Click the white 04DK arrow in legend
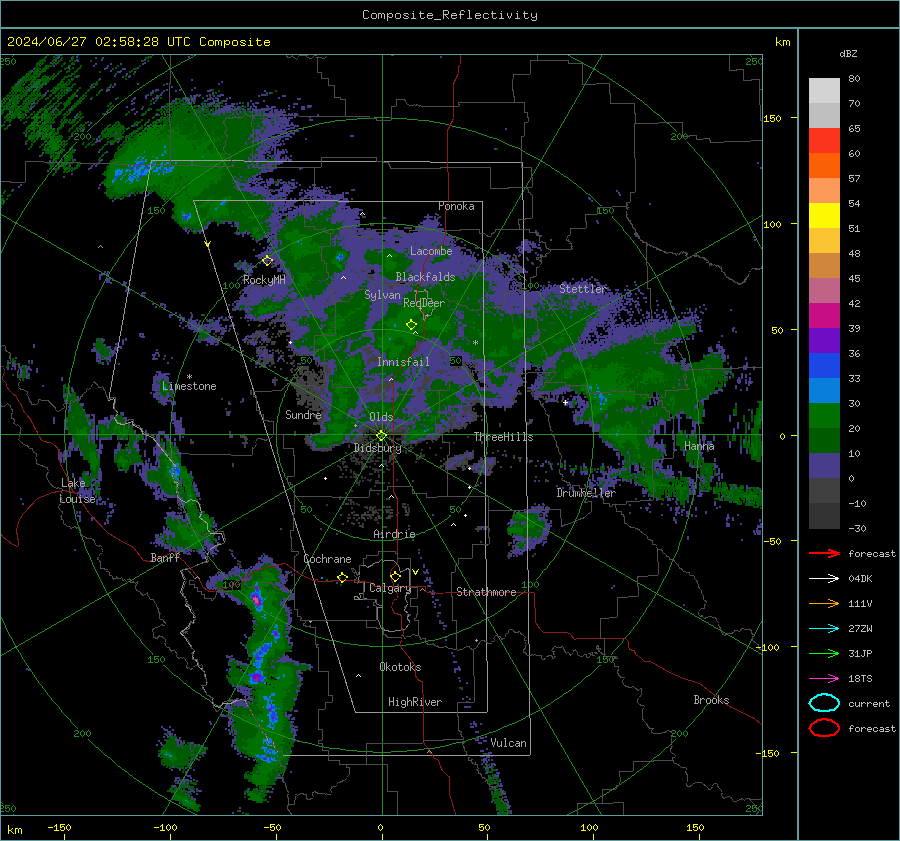Image resolution: width=900 pixels, height=841 pixels. point(824,578)
